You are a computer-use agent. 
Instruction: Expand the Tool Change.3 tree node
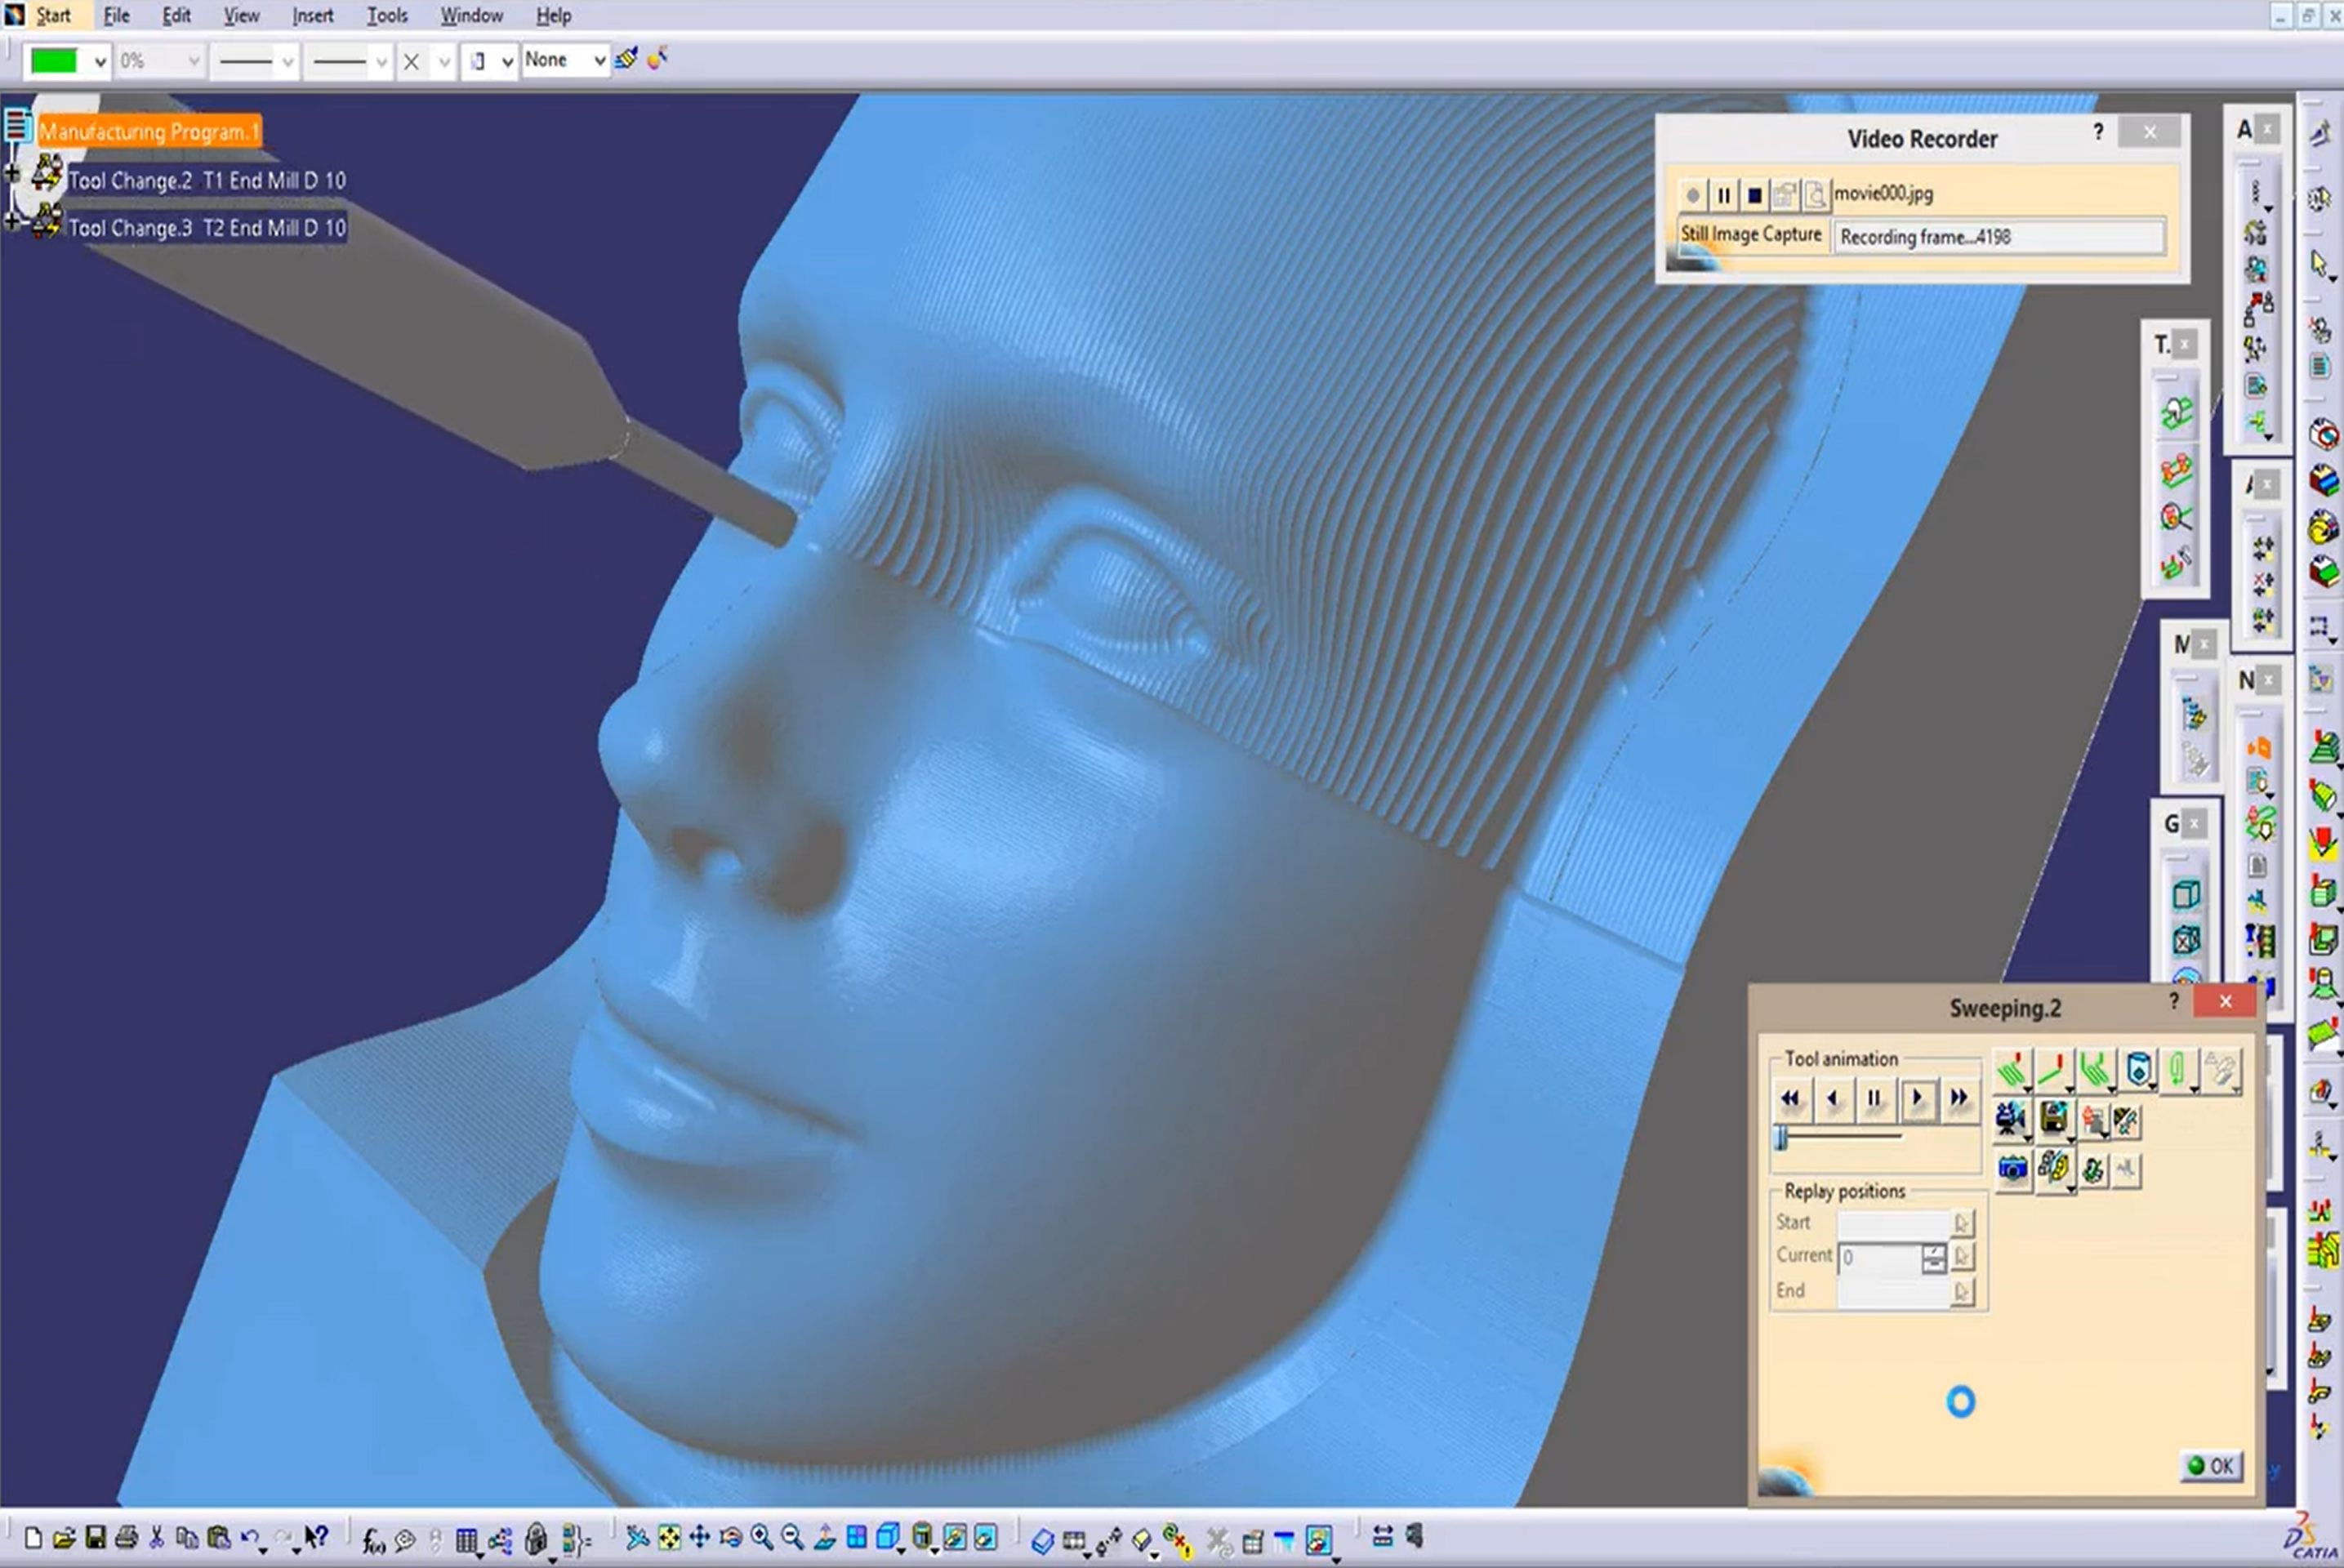[12, 221]
